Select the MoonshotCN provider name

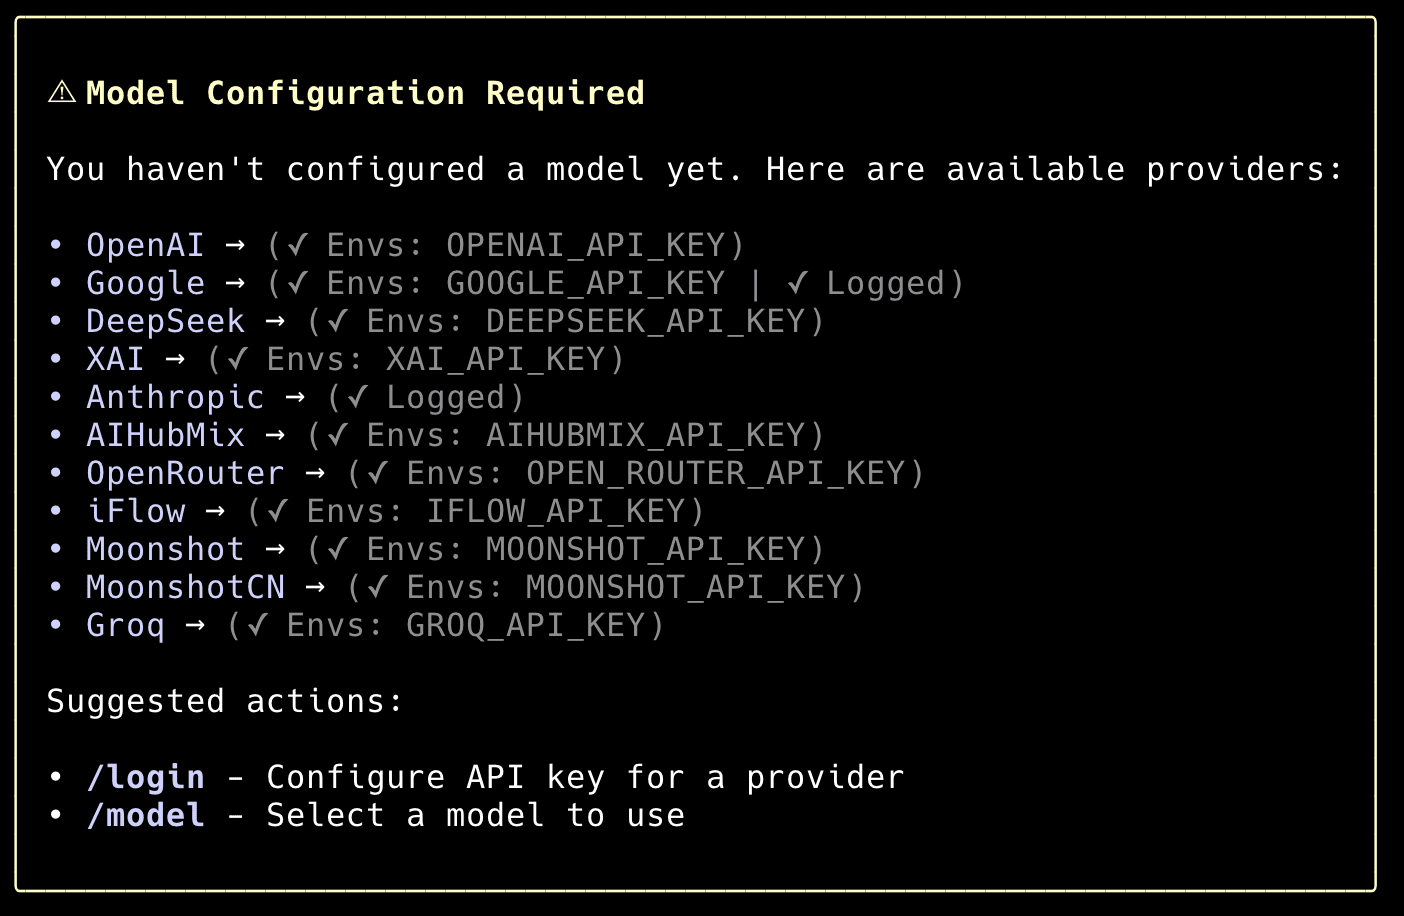click(185, 587)
